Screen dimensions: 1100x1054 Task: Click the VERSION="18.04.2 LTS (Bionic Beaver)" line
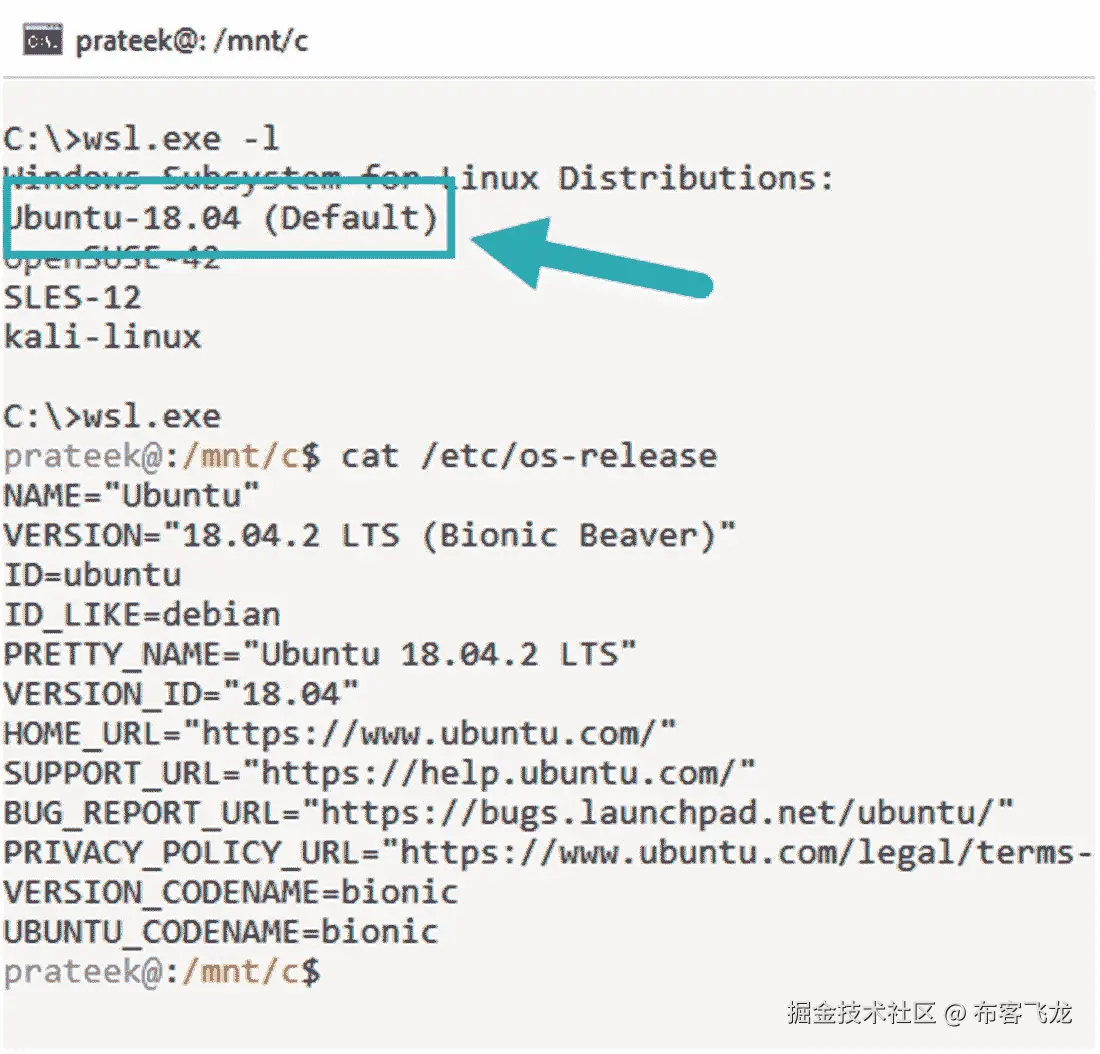pos(369,535)
